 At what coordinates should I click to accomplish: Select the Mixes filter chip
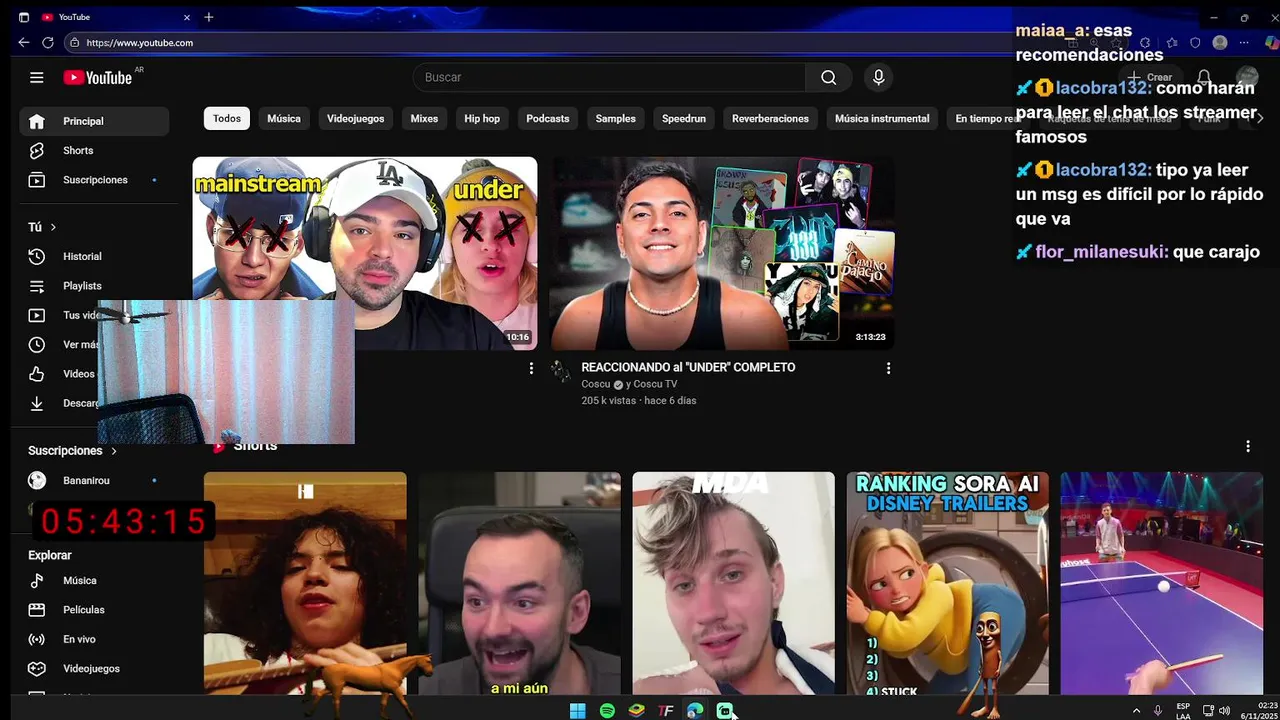pyautogui.click(x=424, y=118)
